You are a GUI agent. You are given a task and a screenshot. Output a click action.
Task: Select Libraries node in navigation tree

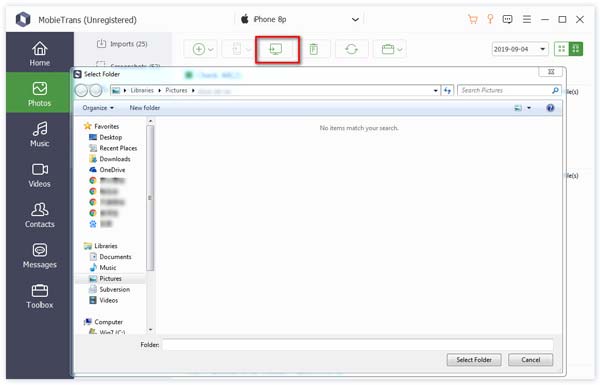point(101,246)
